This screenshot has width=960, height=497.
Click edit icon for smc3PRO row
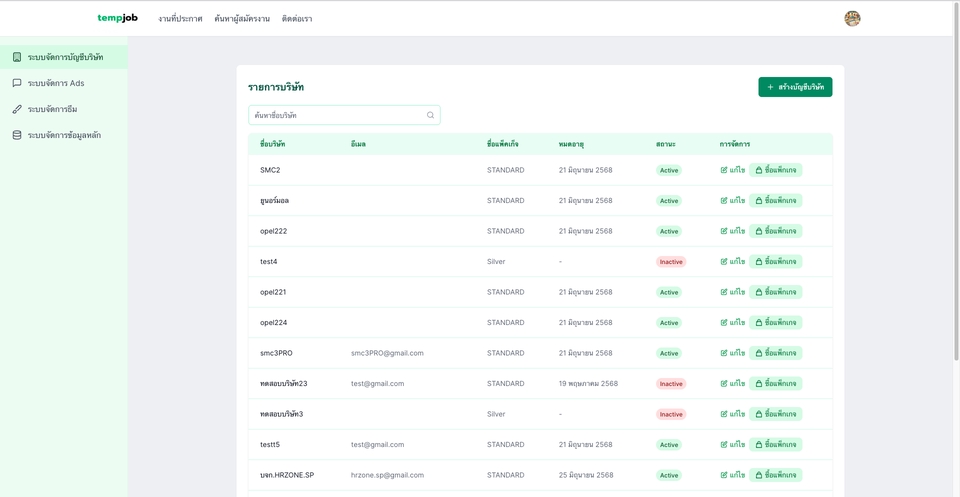coord(724,353)
